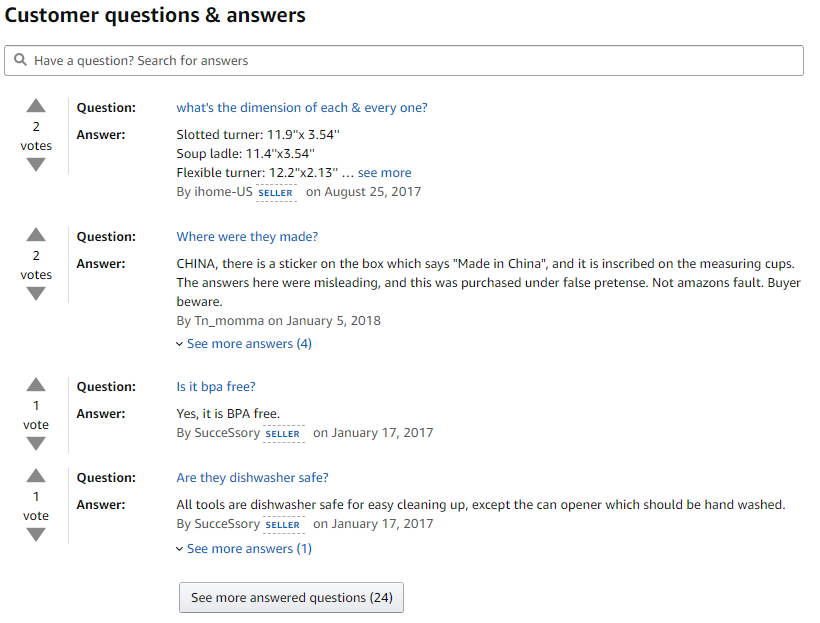Click the magnifier icon in search box
Screen dimensions: 820x623
pos(20,60)
